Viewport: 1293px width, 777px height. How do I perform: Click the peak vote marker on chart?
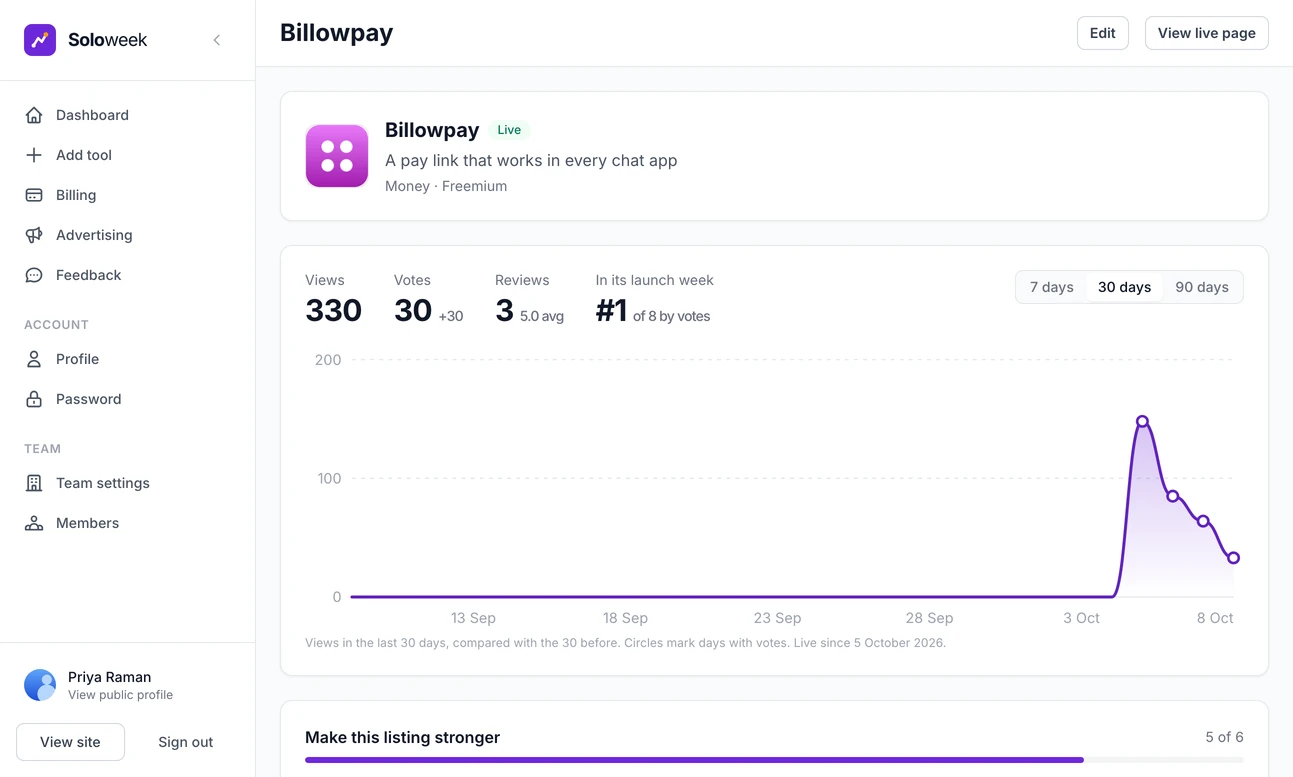[x=1142, y=421]
